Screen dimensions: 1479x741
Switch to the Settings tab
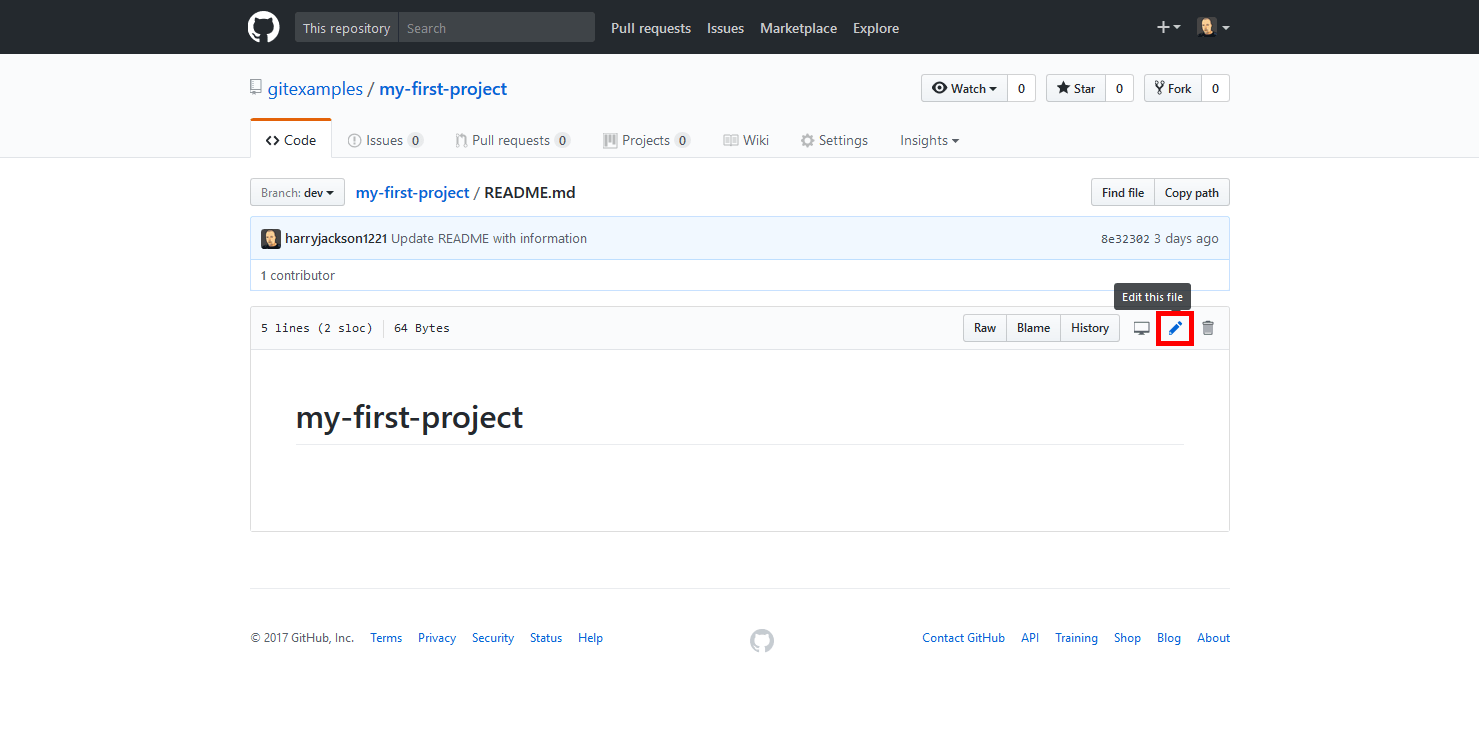point(834,140)
